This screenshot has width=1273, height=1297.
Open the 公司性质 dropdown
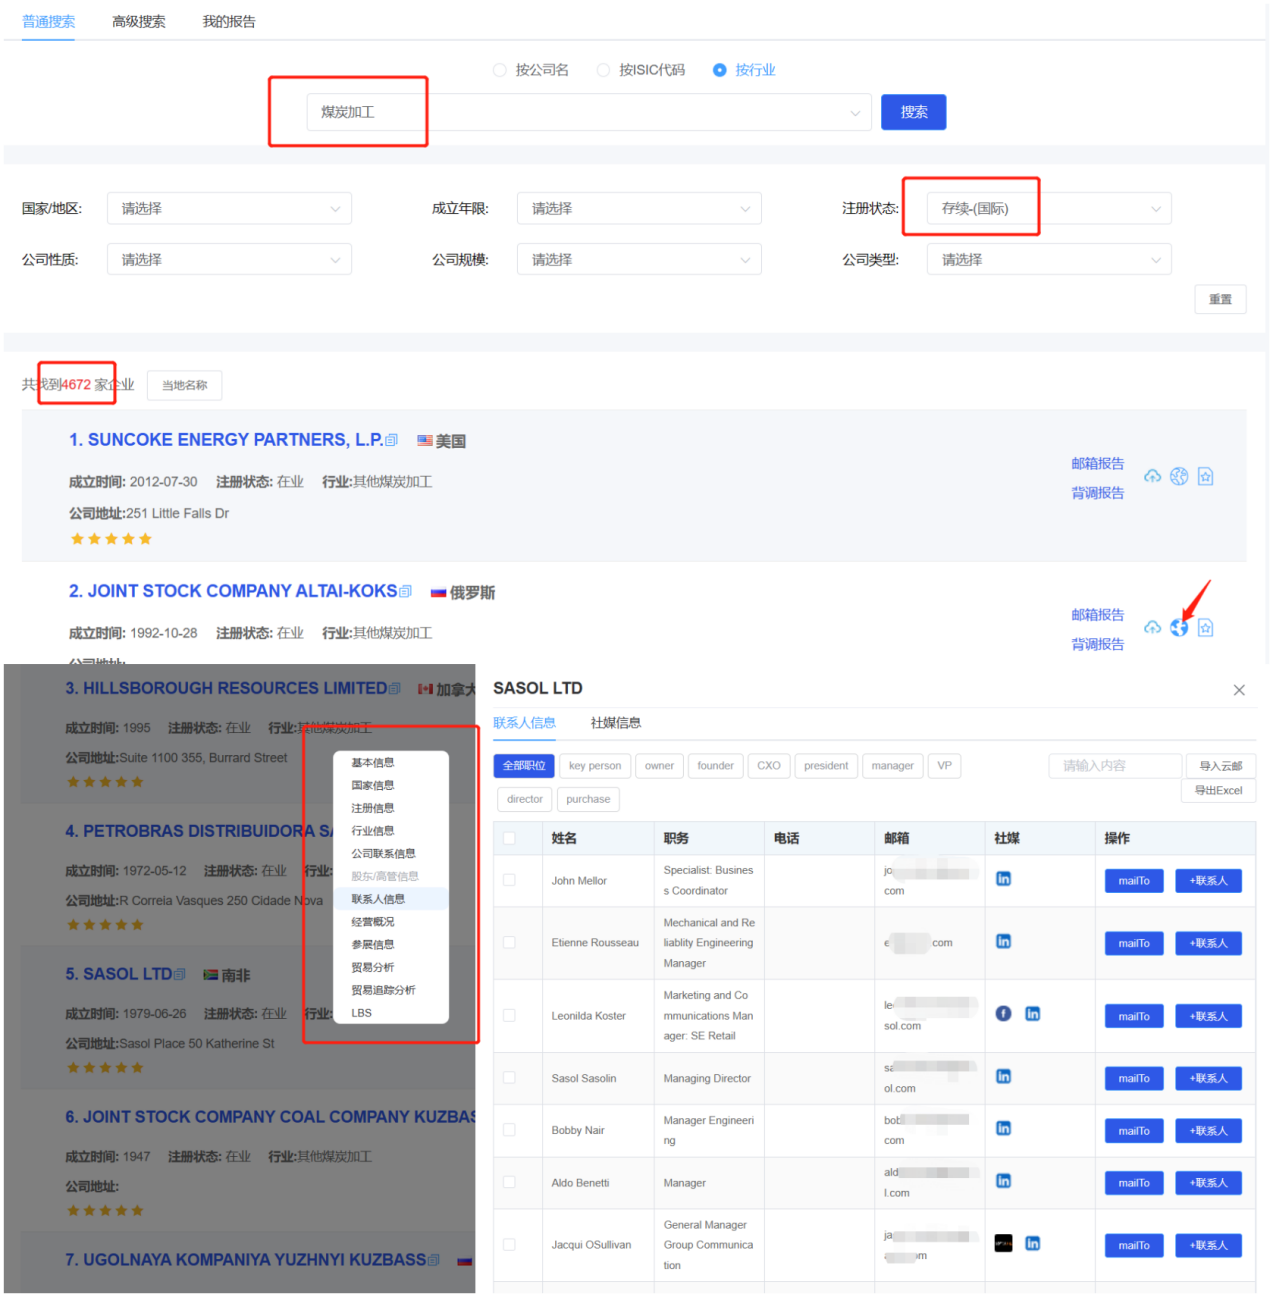coord(229,259)
